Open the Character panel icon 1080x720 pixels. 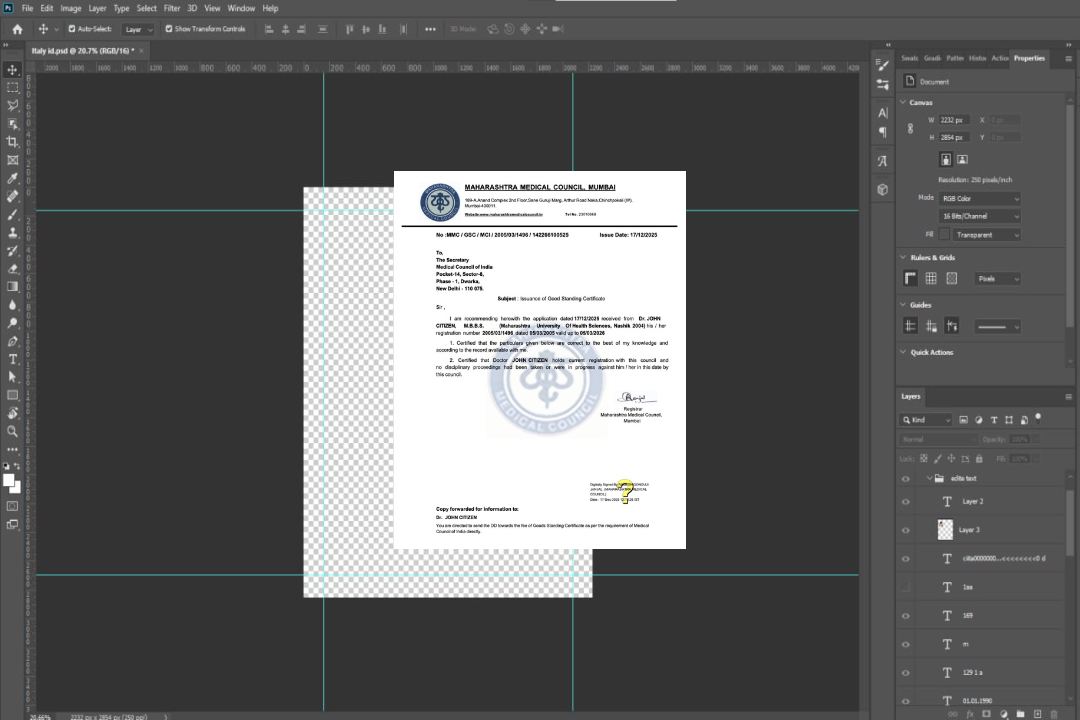(883, 113)
